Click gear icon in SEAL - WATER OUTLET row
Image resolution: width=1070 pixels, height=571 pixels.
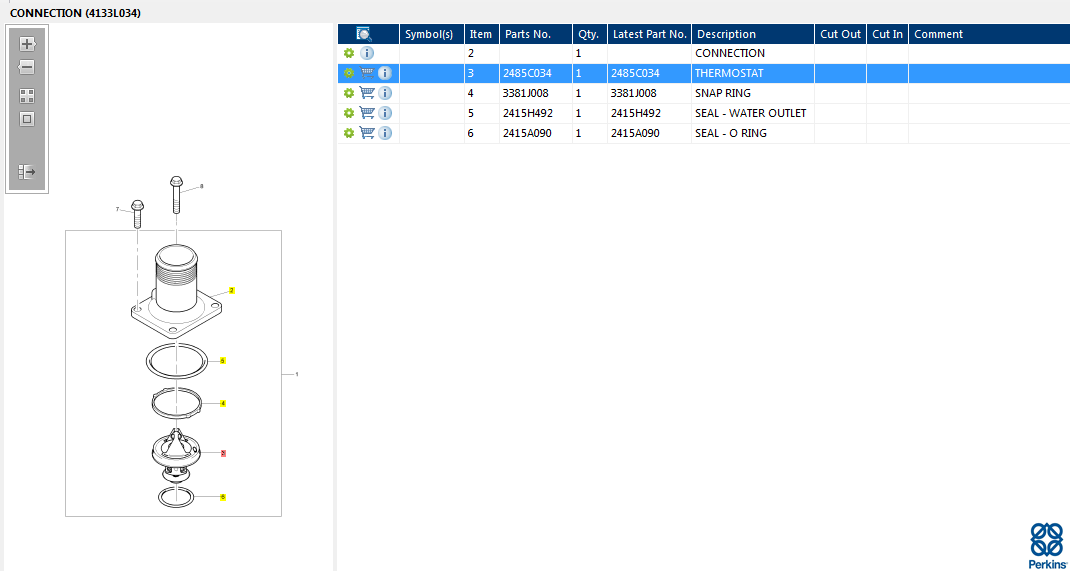349,113
